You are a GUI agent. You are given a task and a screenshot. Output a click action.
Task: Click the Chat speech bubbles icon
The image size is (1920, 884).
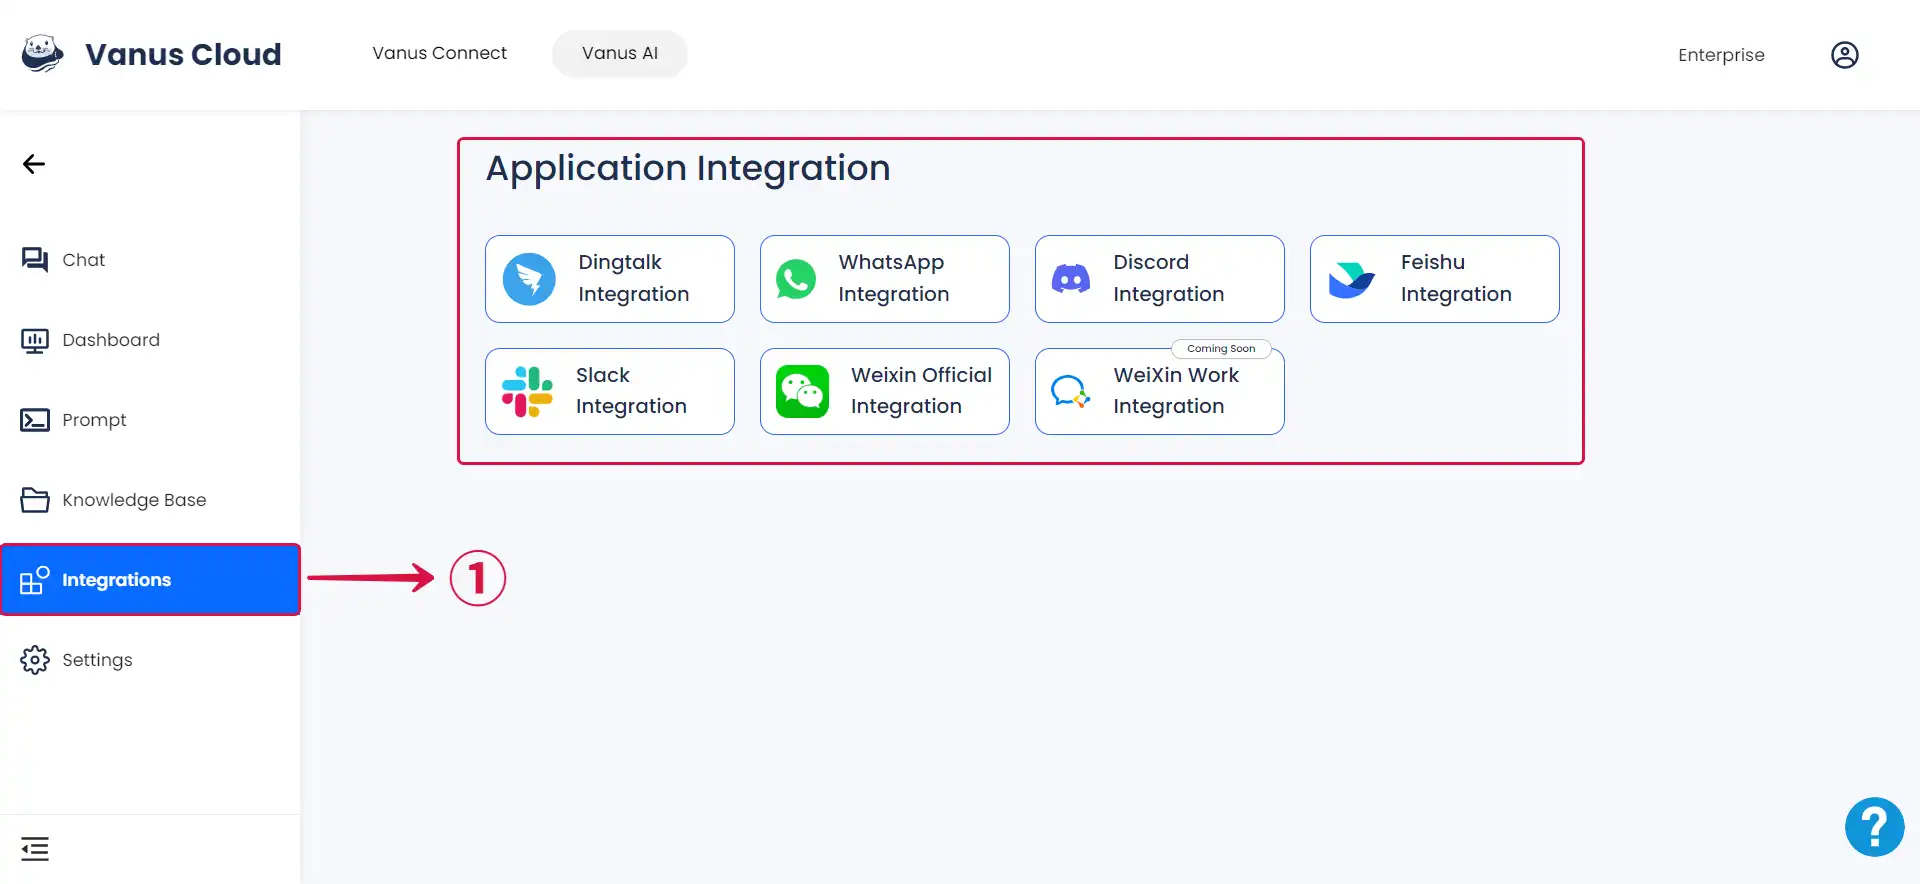tap(35, 260)
